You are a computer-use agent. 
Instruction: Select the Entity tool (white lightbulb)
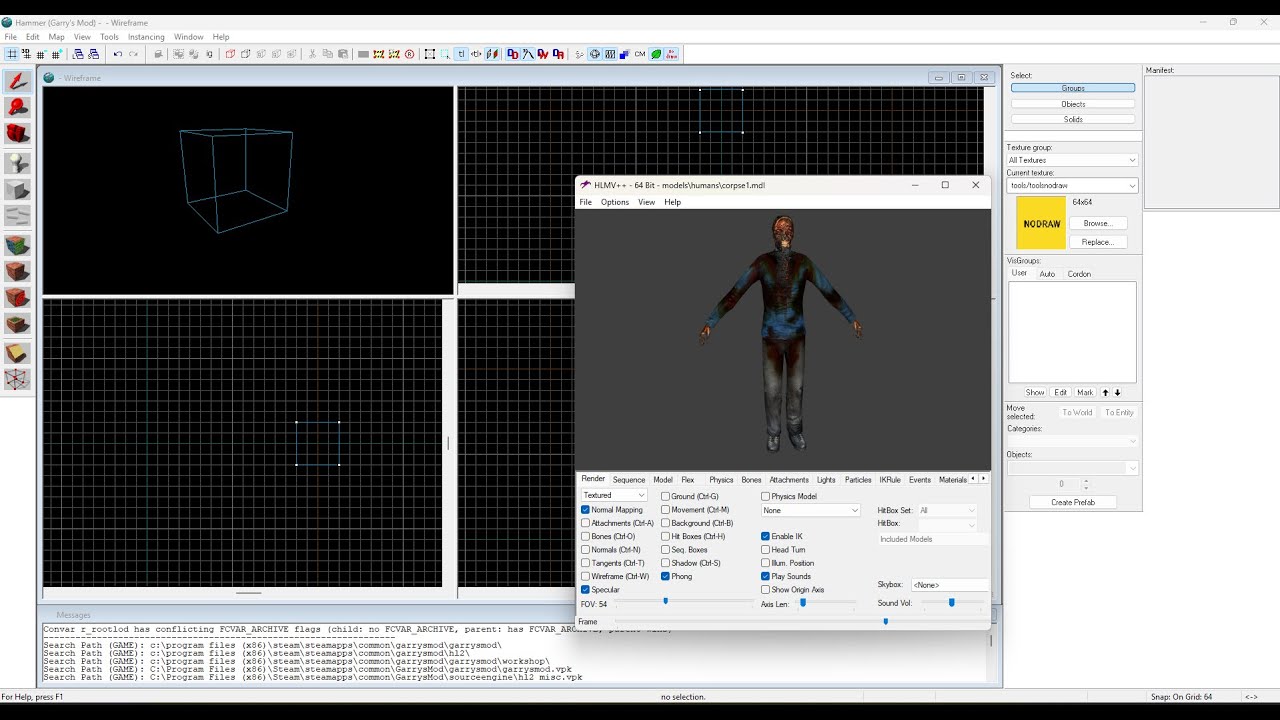coord(17,163)
